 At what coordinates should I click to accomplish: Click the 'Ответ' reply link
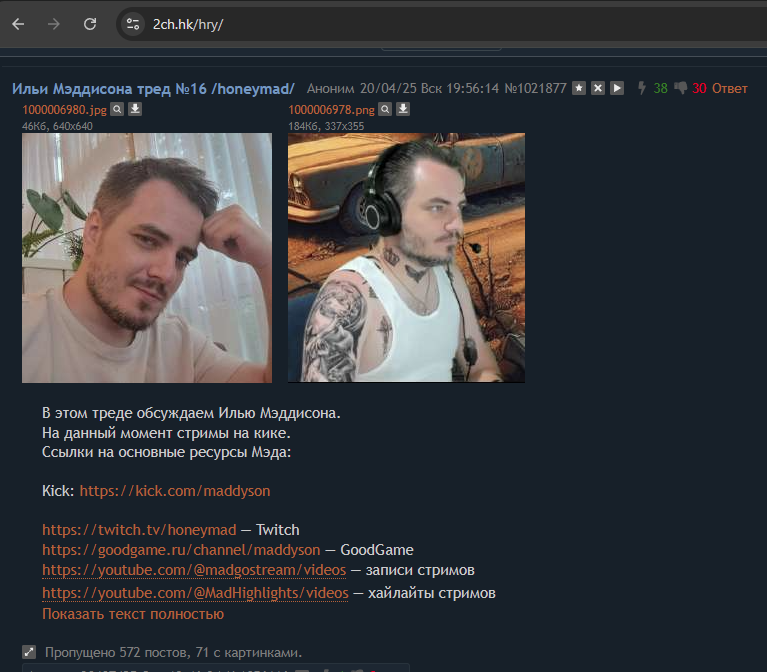729,89
